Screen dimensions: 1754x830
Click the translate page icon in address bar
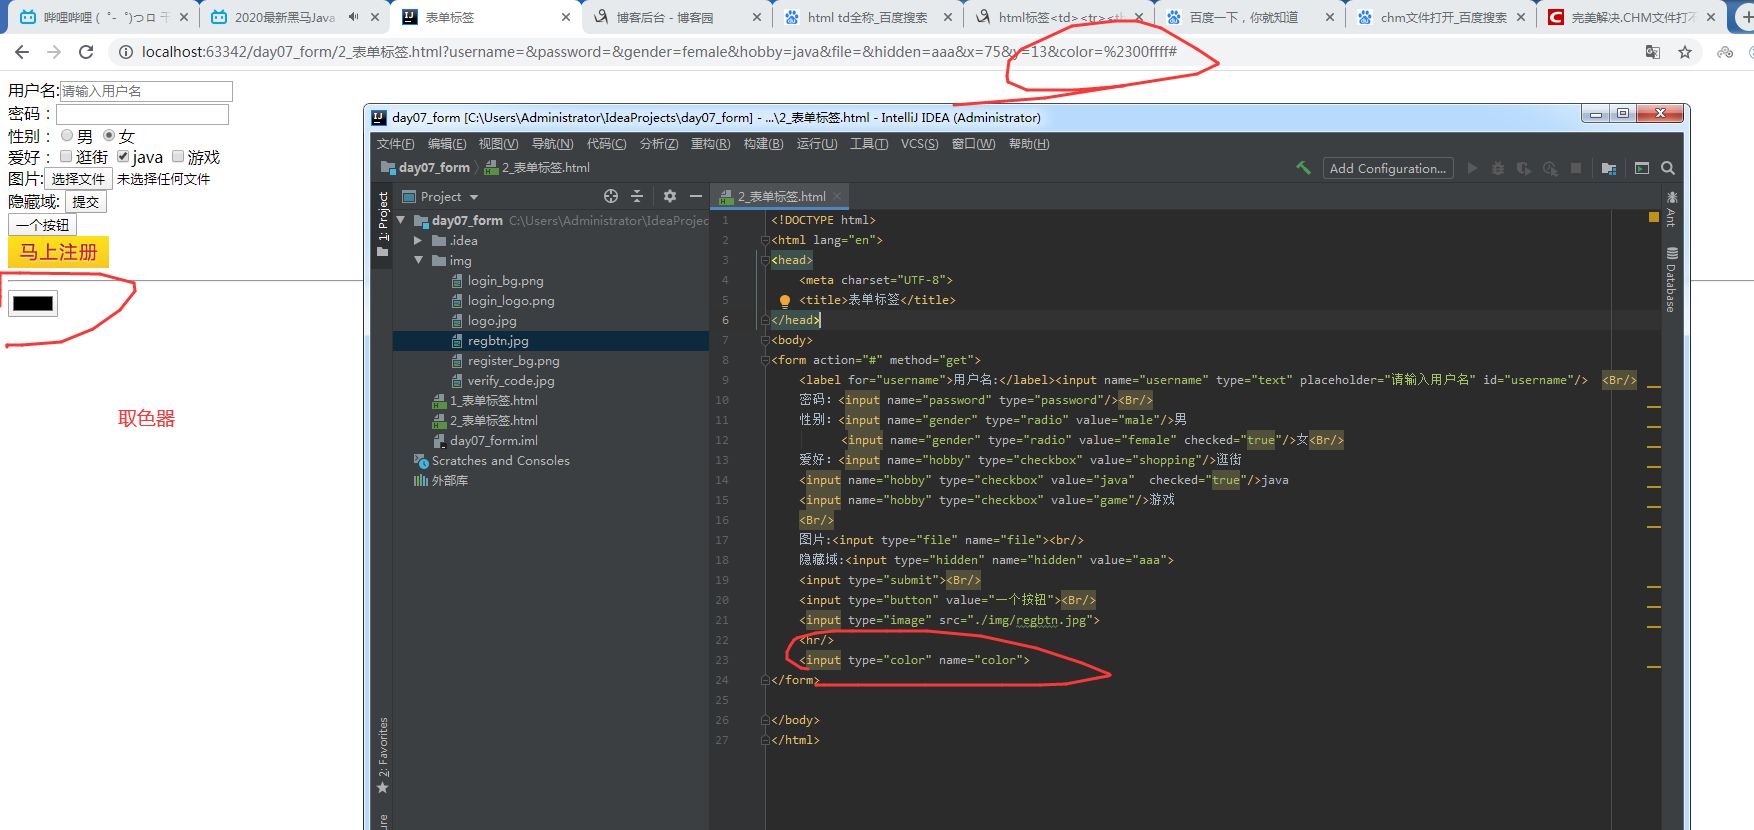1653,52
